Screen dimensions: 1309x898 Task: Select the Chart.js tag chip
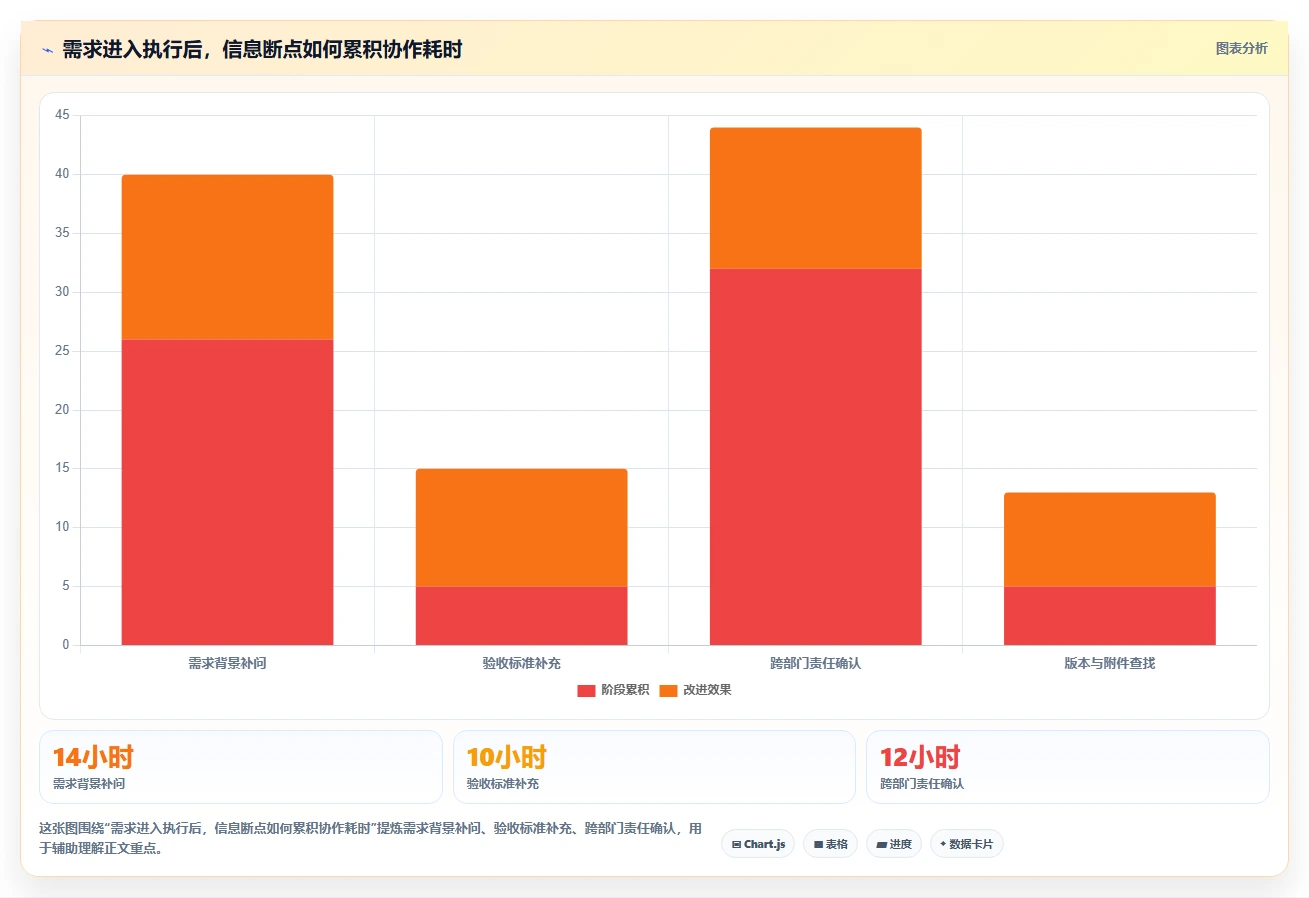coord(758,844)
